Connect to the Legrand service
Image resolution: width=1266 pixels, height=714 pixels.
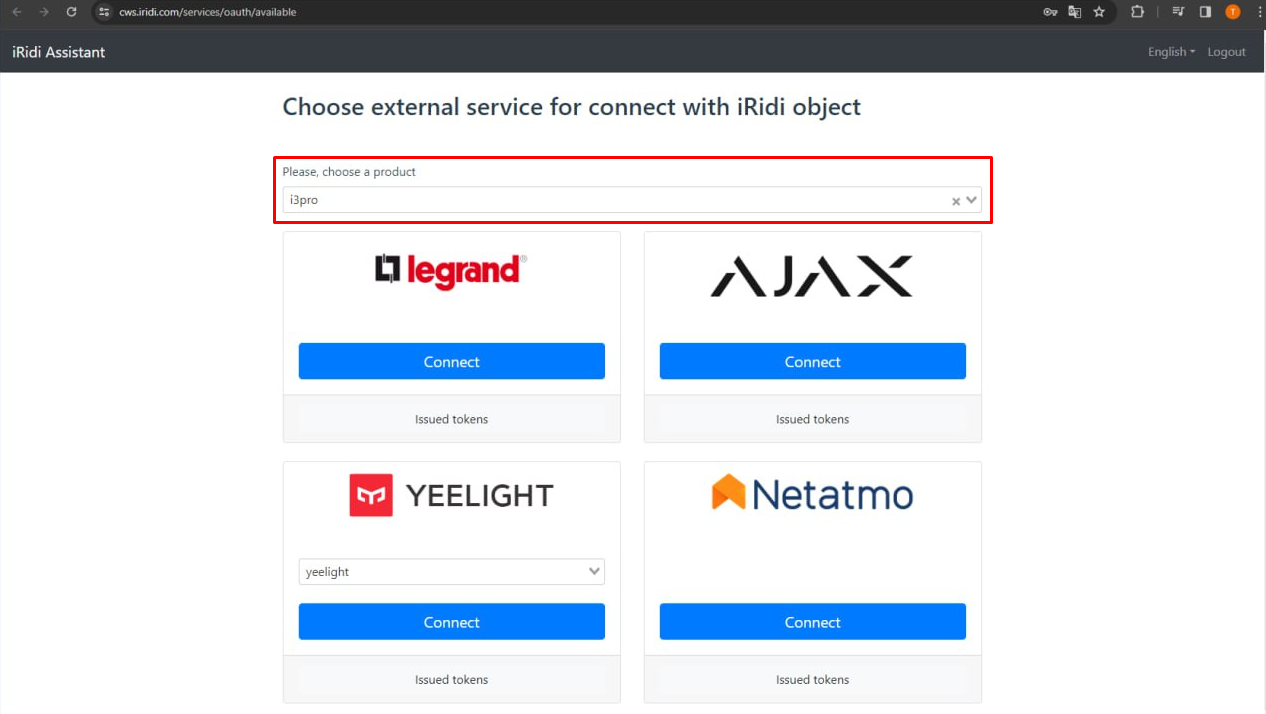coord(451,361)
